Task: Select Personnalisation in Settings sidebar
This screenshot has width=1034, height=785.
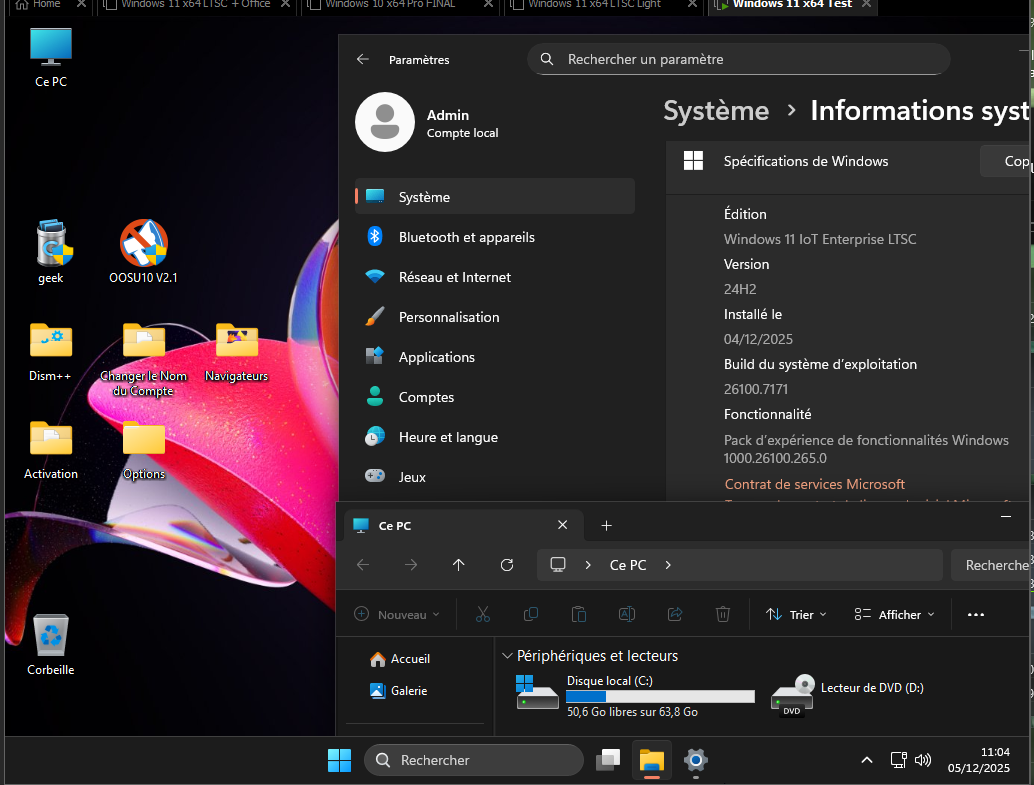Action: point(449,317)
